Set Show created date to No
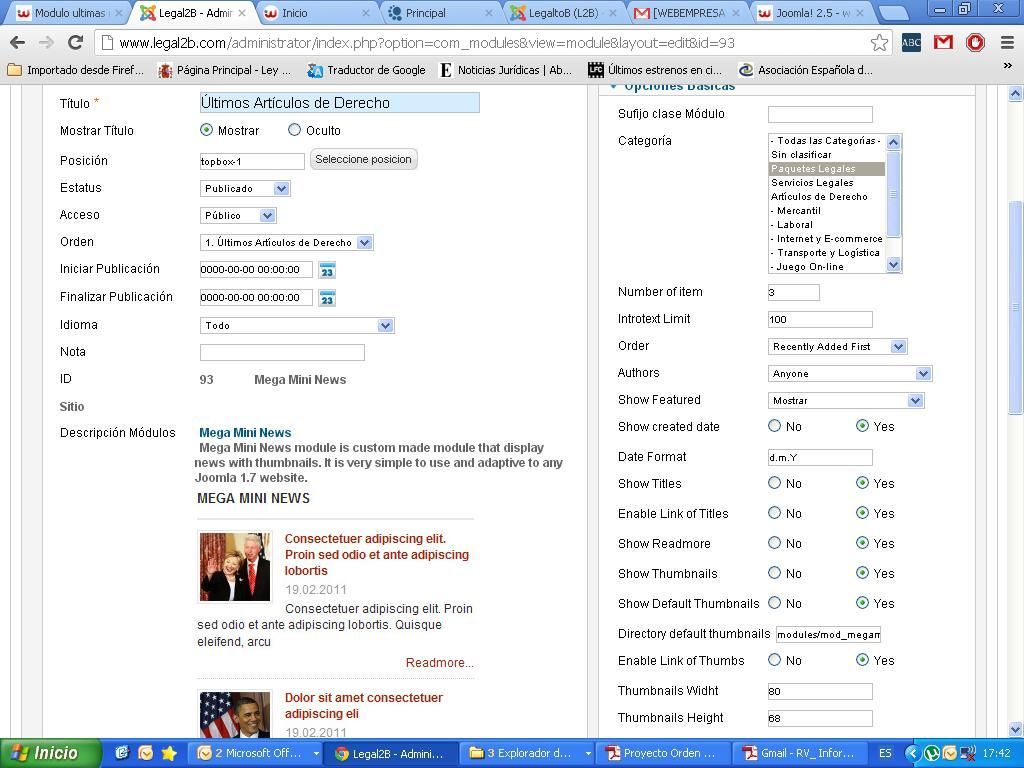 coord(775,426)
